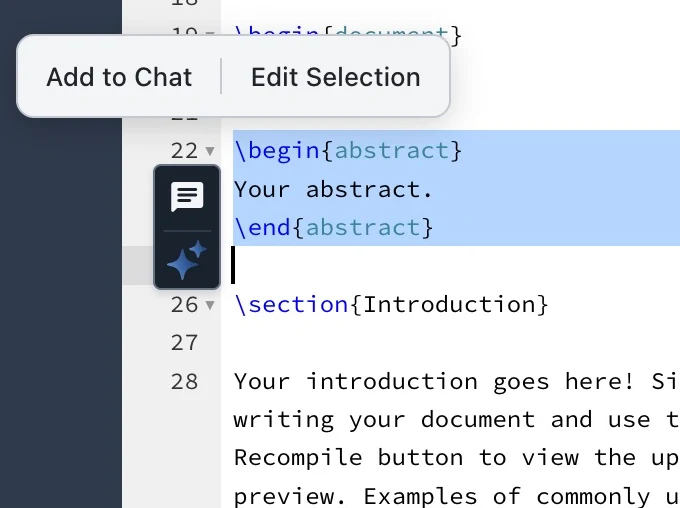Collapse the fold arrow on line 22

tap(210, 151)
